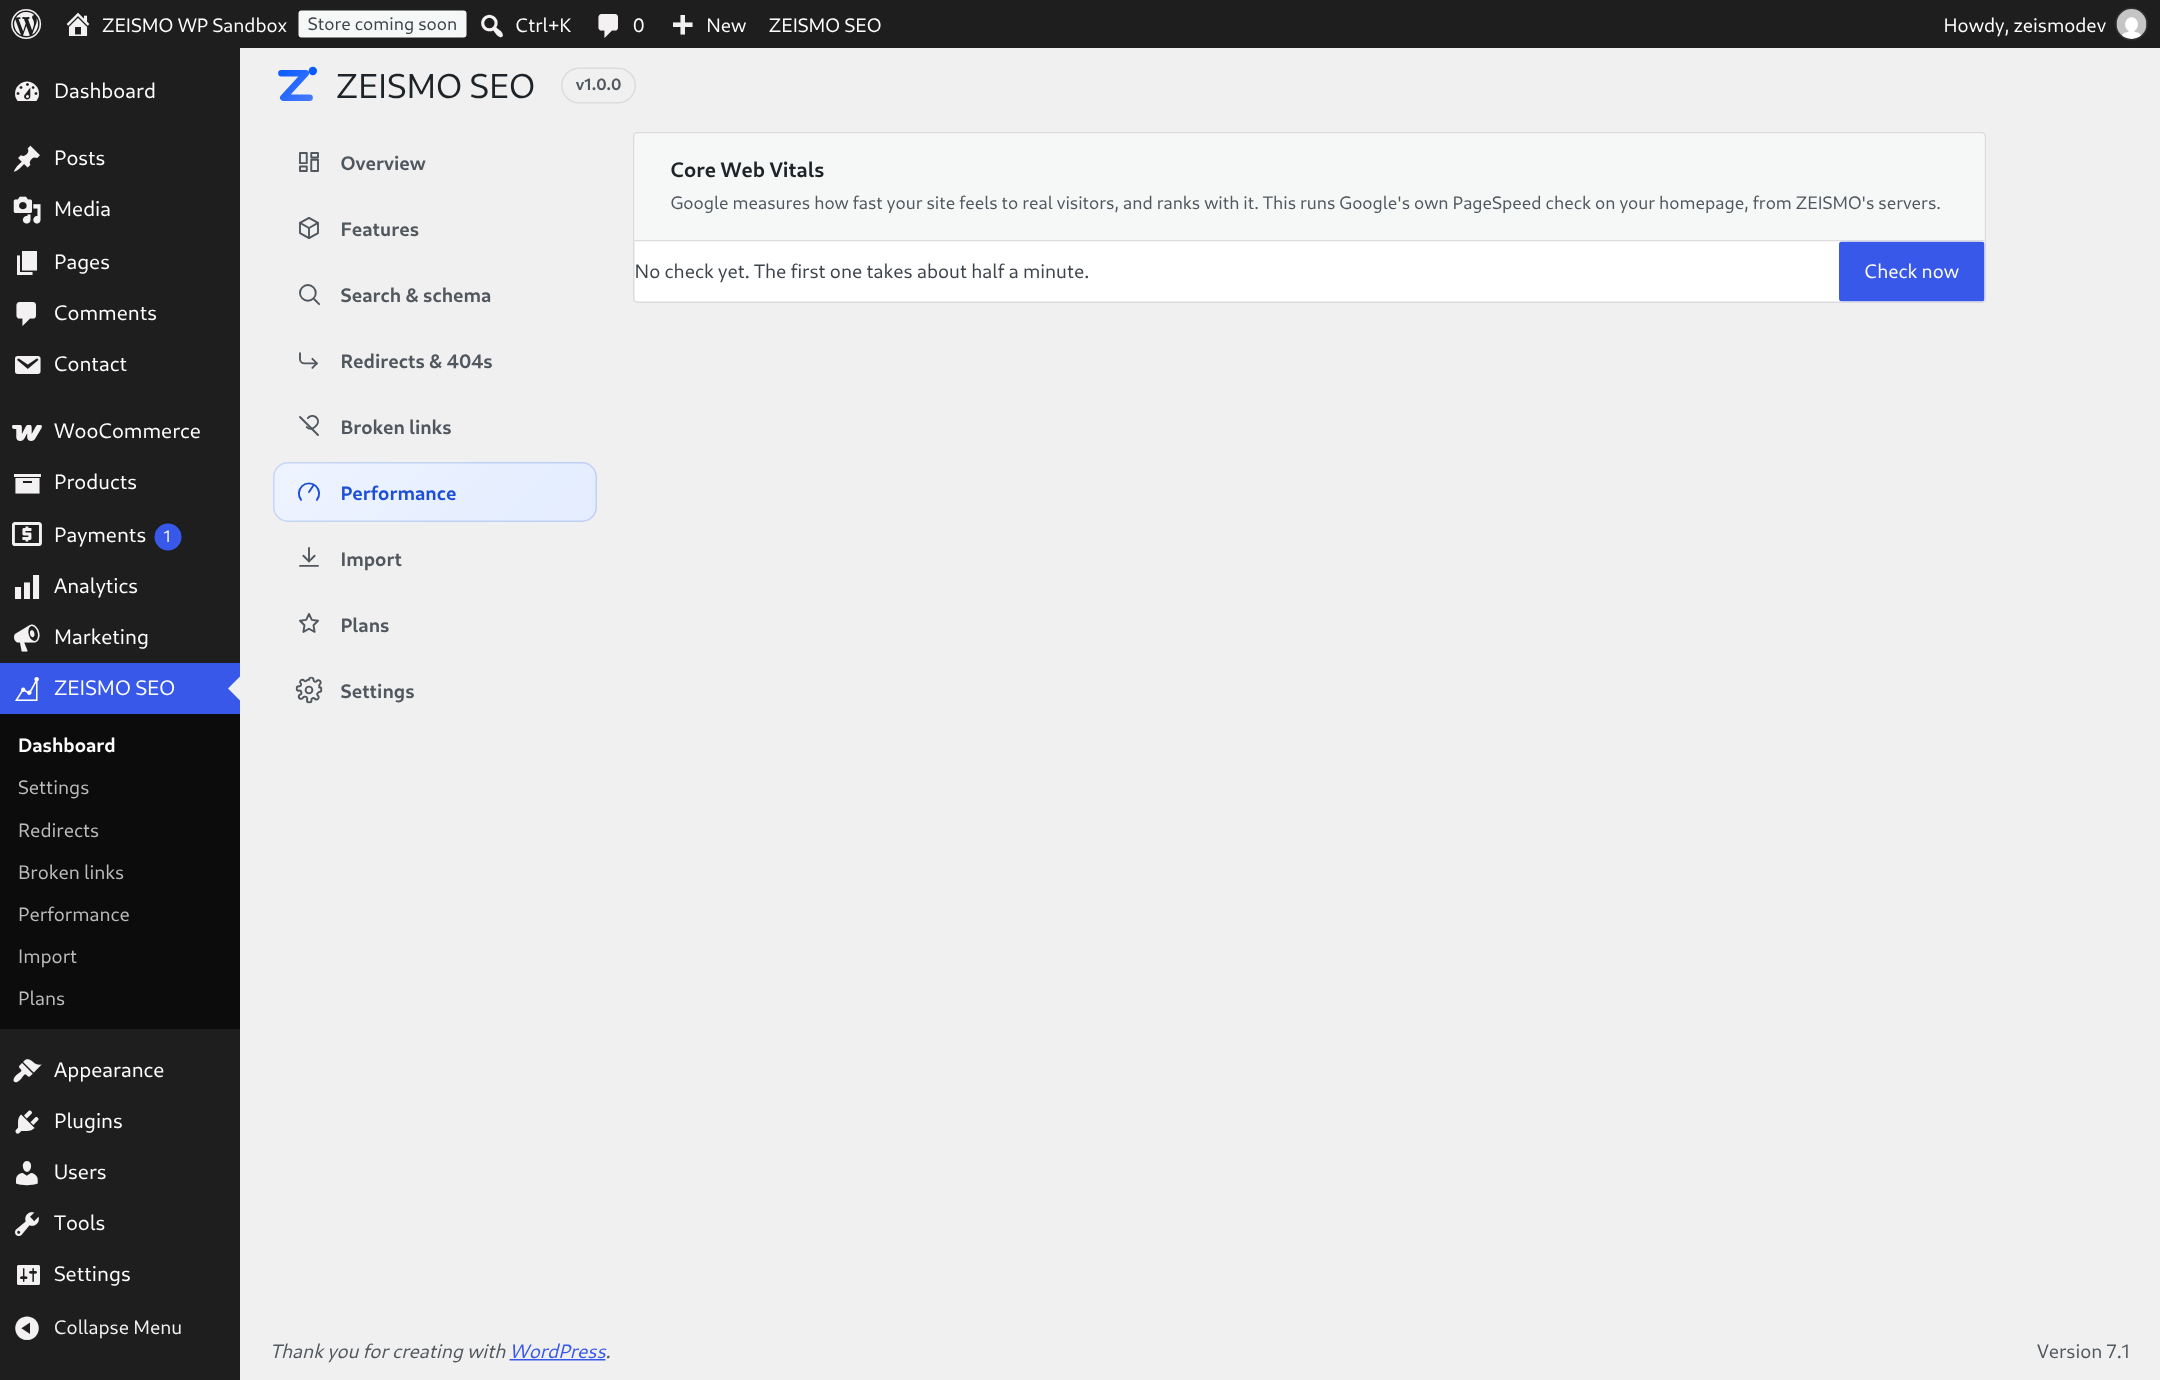Switch to the Features tab
The width and height of the screenshot is (2160, 1380).
tap(435, 228)
